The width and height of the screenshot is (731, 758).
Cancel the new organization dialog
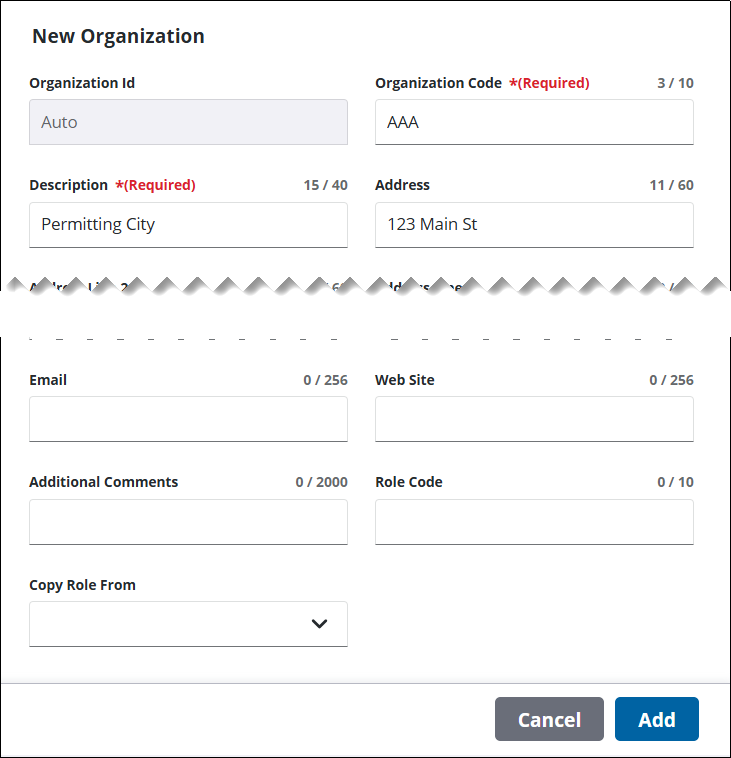tap(549, 719)
